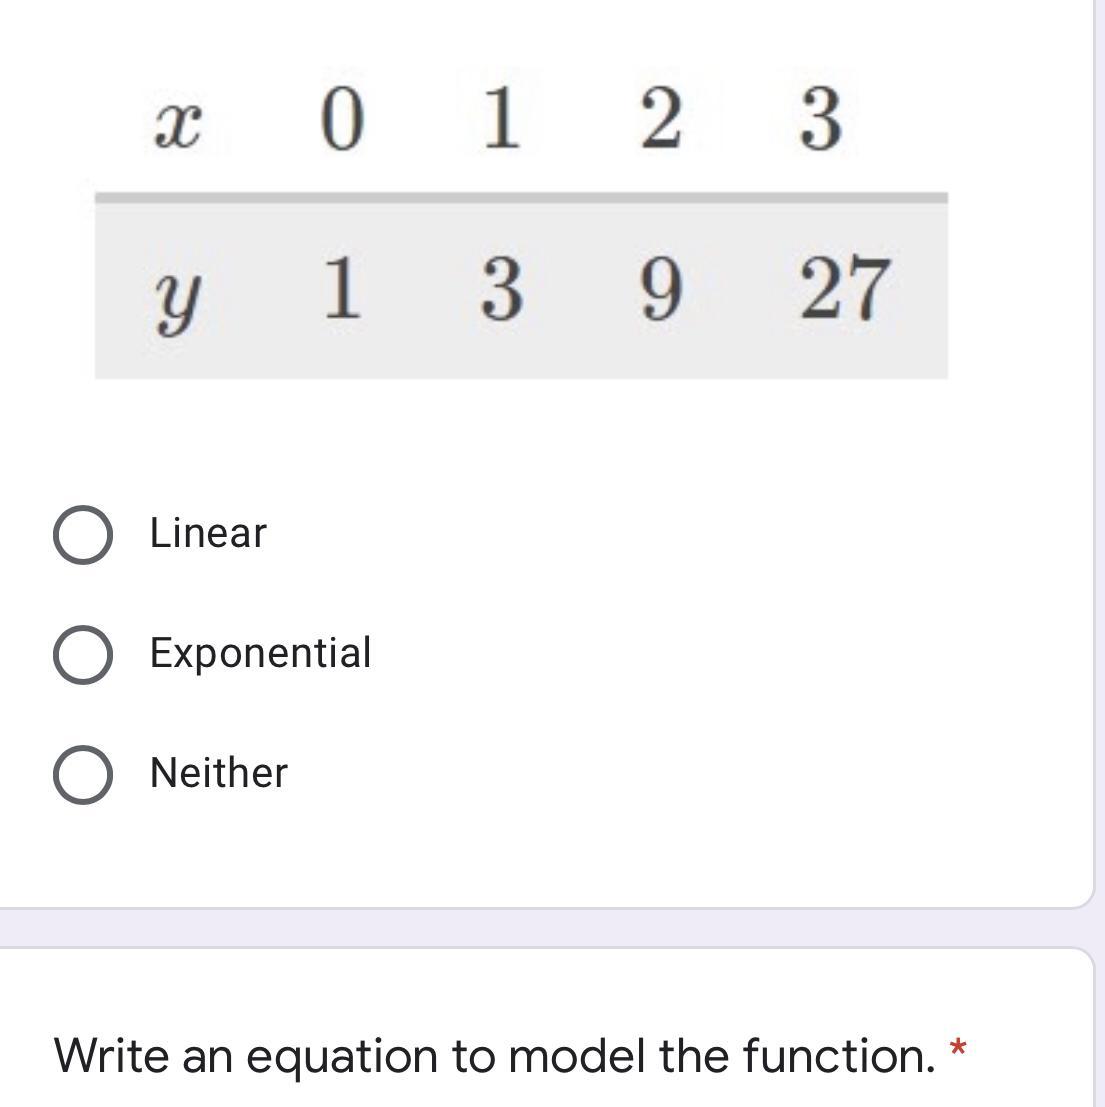Click the y value 1 in shaded row
The height and width of the screenshot is (1107, 1105).
click(341, 290)
